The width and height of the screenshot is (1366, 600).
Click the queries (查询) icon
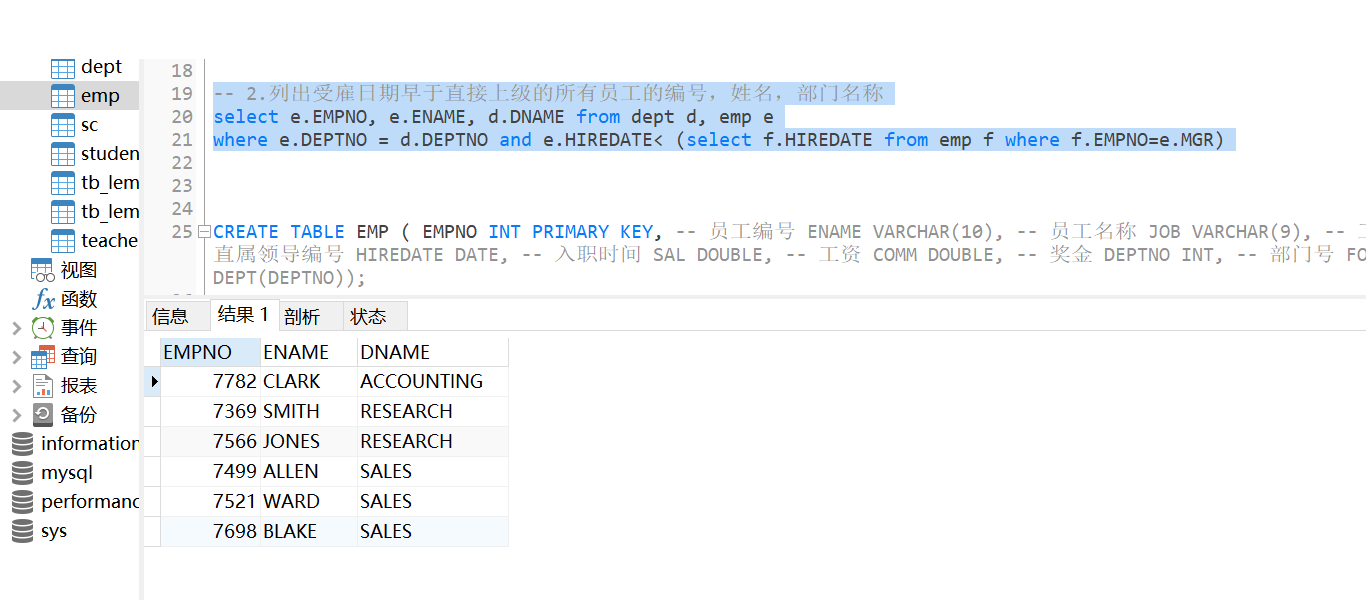coord(43,357)
